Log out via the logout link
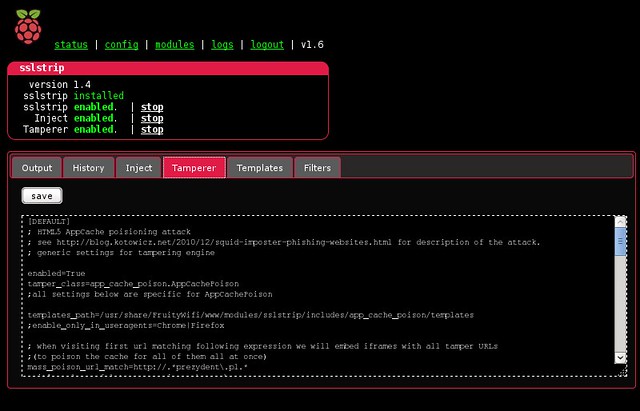 [x=267, y=44]
